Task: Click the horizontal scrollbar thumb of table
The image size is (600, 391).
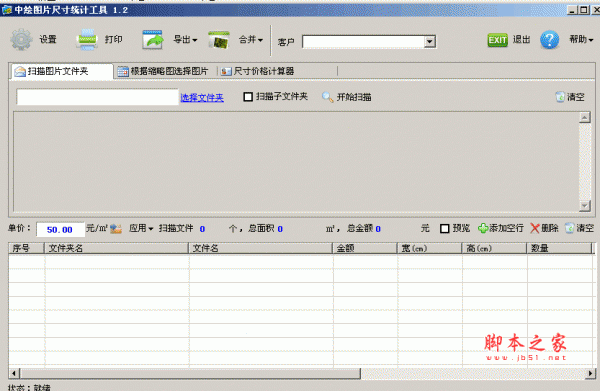Action: pyautogui.click(x=190, y=373)
